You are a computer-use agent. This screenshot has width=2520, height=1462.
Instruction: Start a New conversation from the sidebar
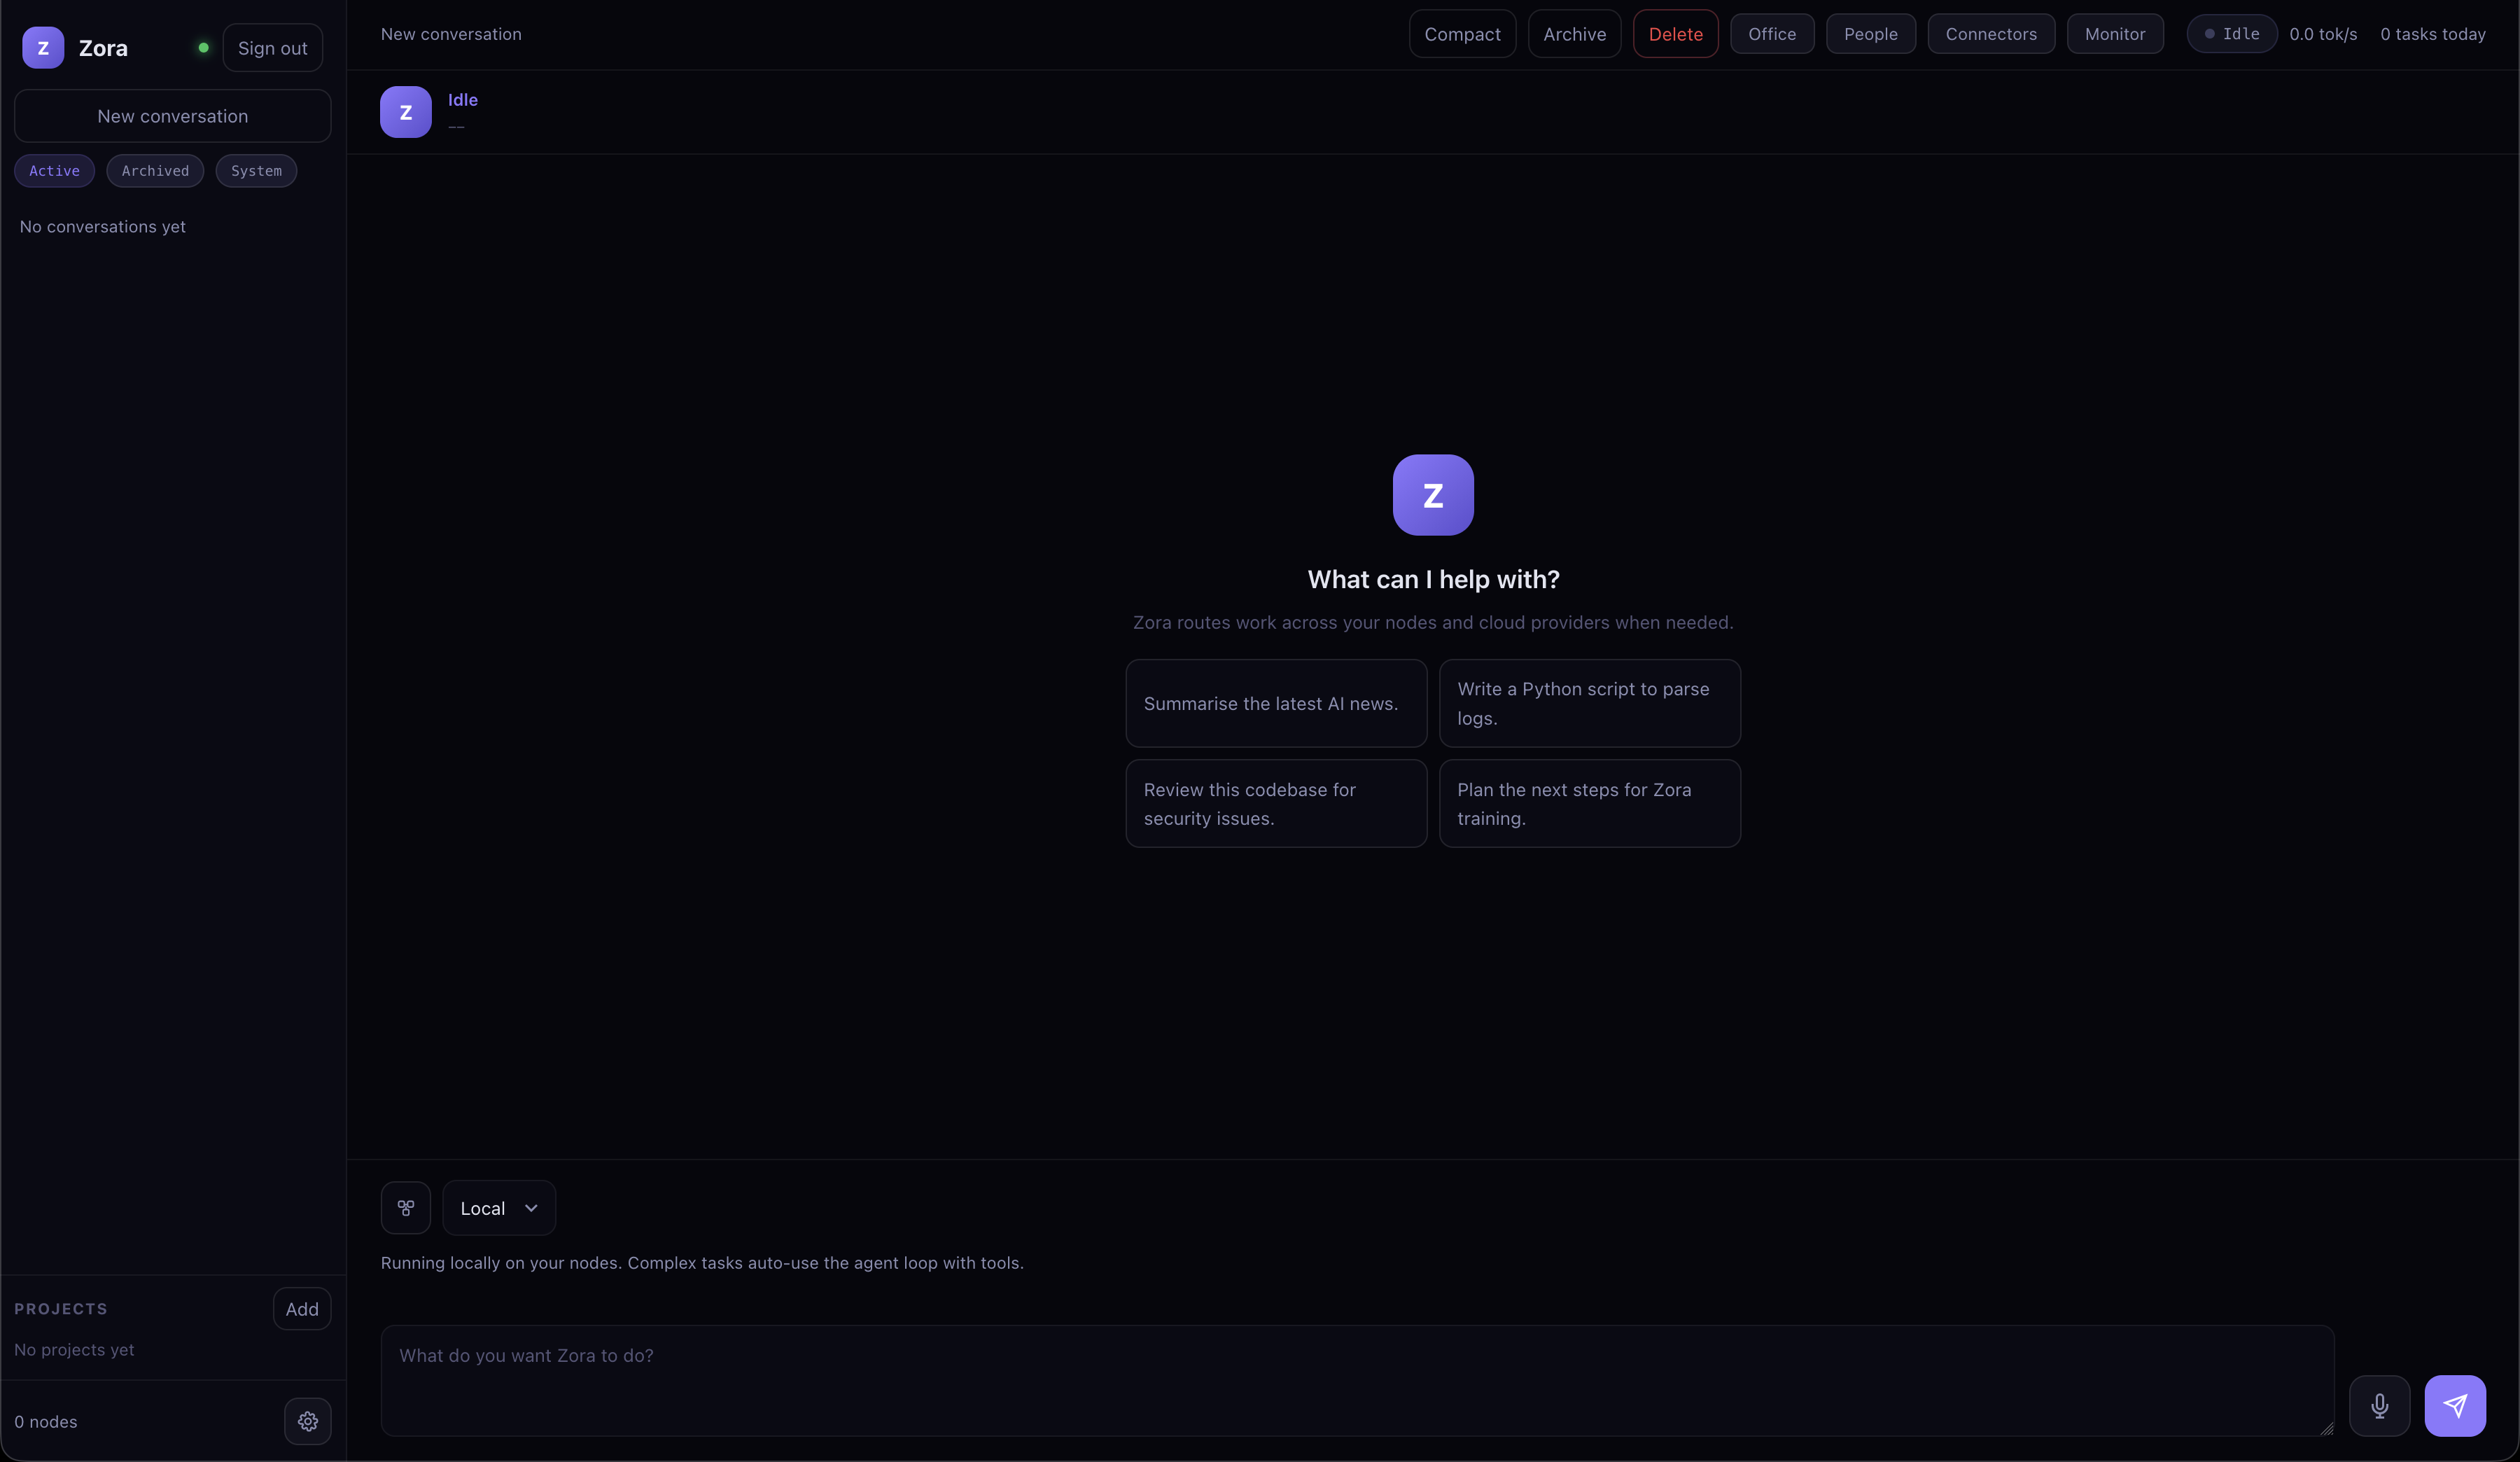[171, 116]
